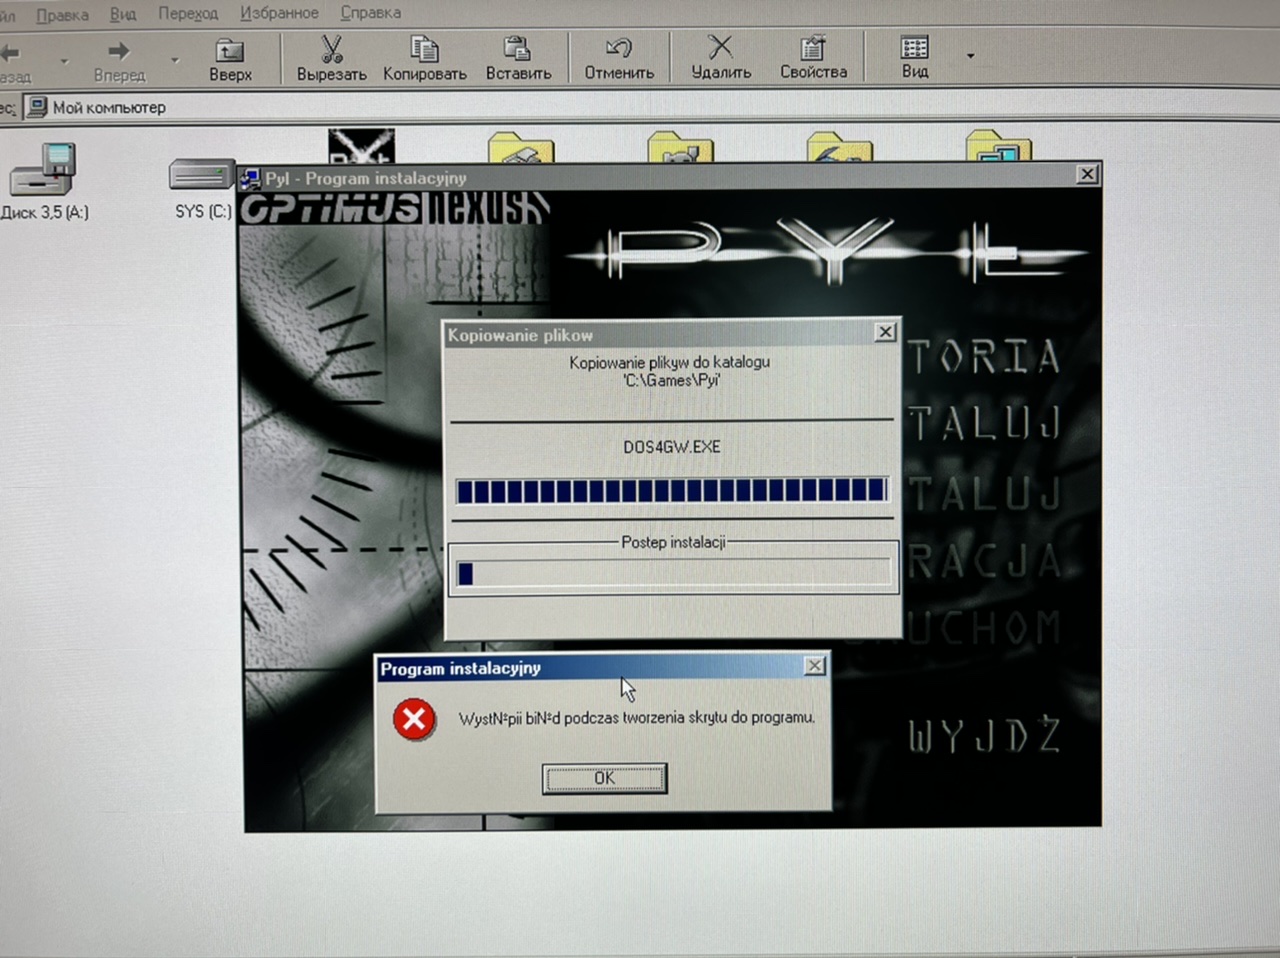Screen dimensions: 1280x958
Task: Click the Pyl - Program instalacyjny title text
Action: (366, 178)
